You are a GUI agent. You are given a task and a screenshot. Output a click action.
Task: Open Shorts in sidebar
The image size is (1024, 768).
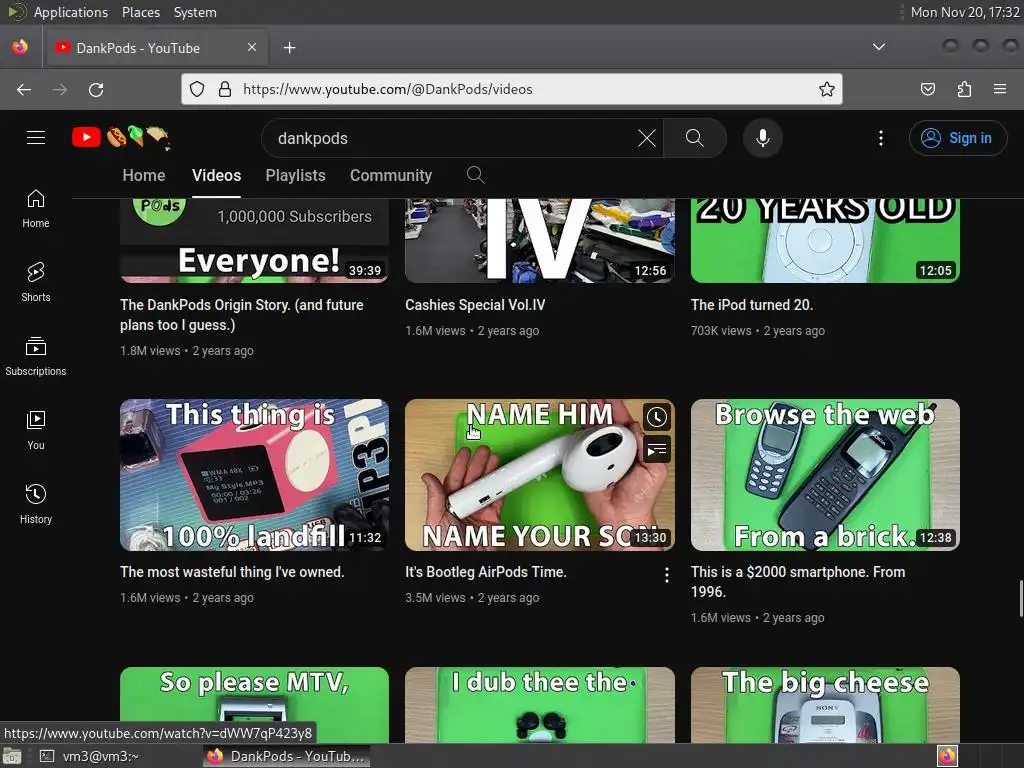pyautogui.click(x=36, y=283)
